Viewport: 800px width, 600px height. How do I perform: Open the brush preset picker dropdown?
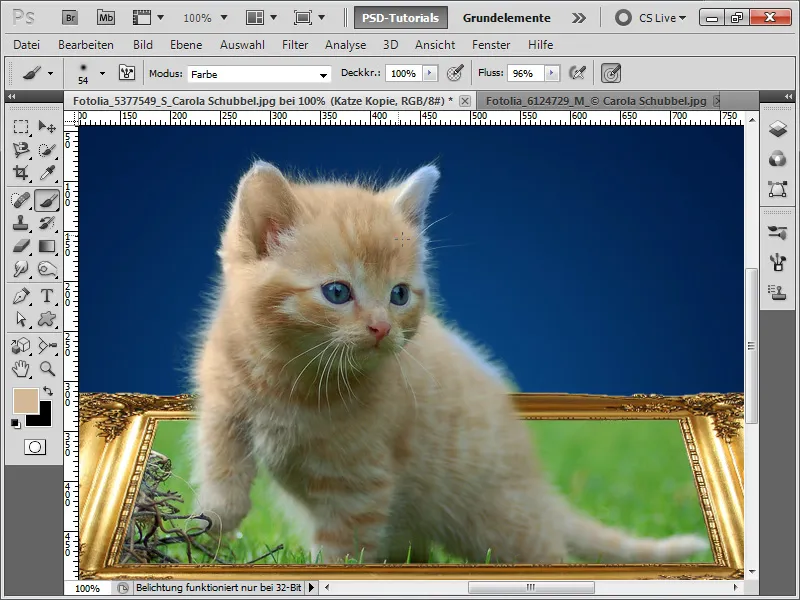tap(101, 73)
